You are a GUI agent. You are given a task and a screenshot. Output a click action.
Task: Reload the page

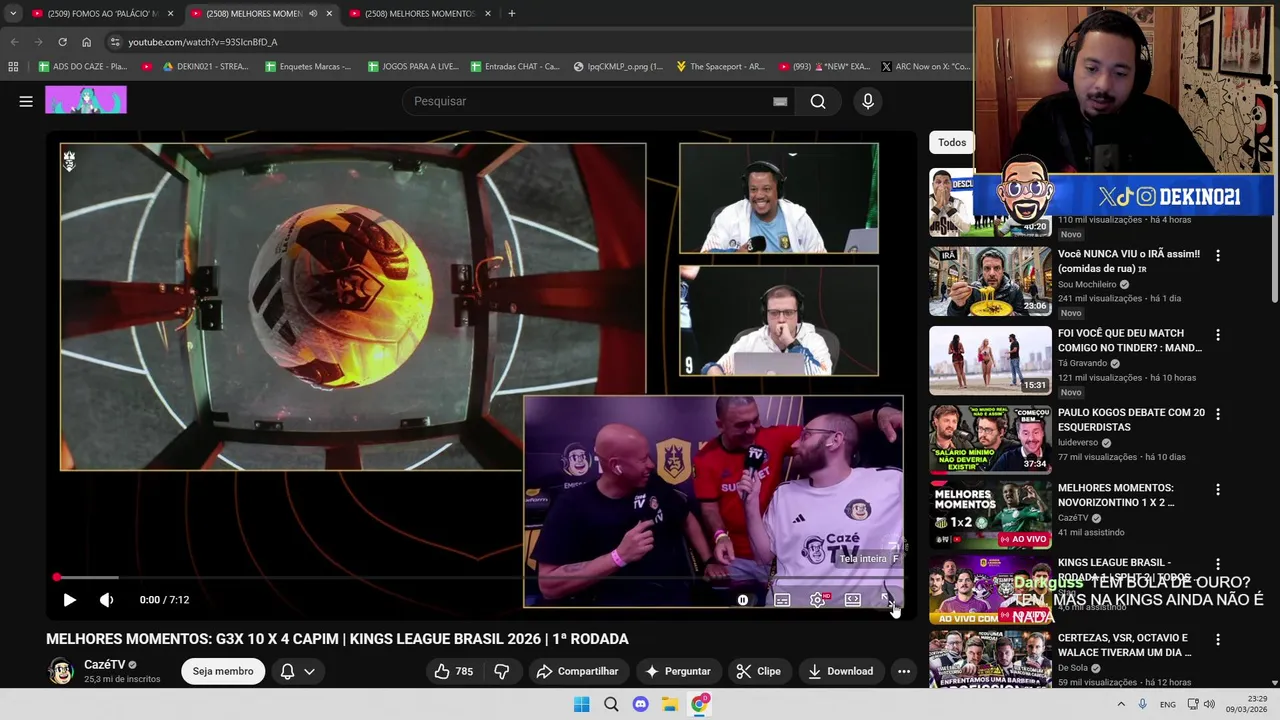(62, 42)
